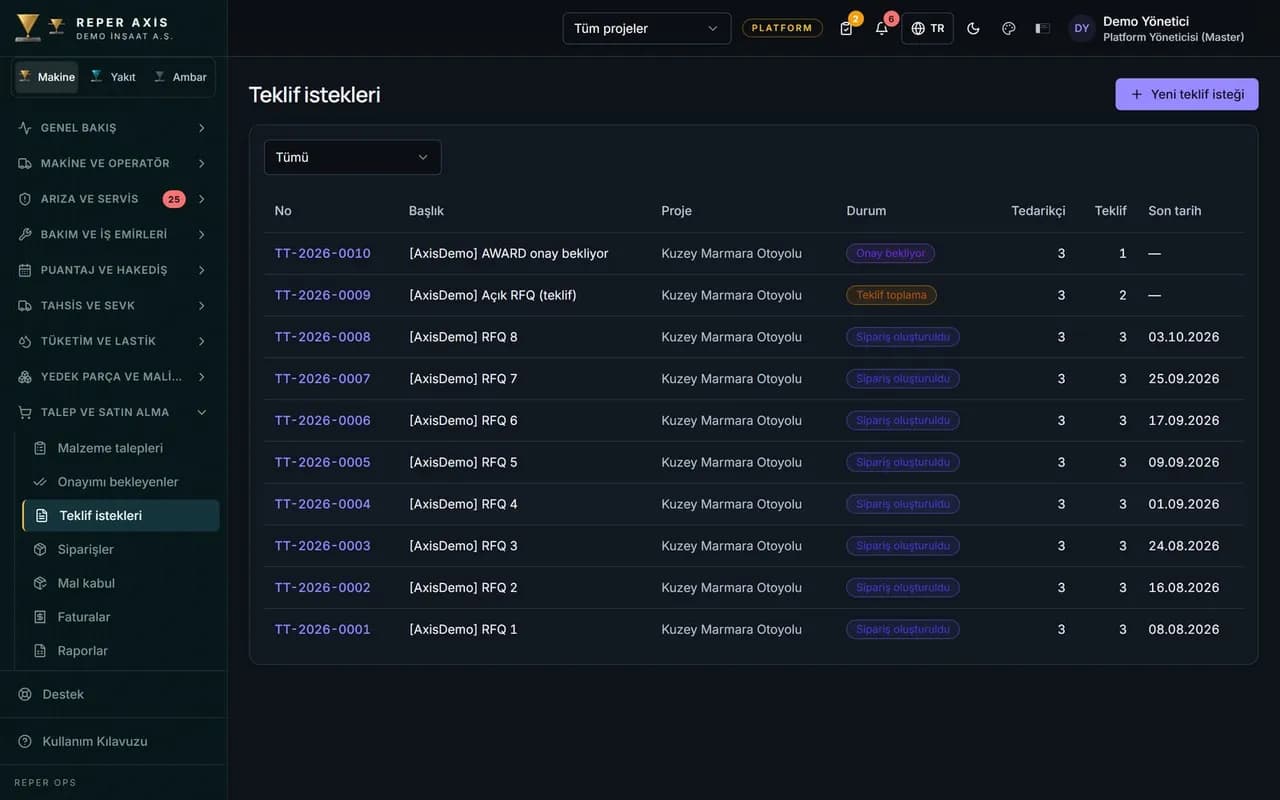Expand Bakım ve İş Emirleri section
The height and width of the screenshot is (800, 1280).
113,234
